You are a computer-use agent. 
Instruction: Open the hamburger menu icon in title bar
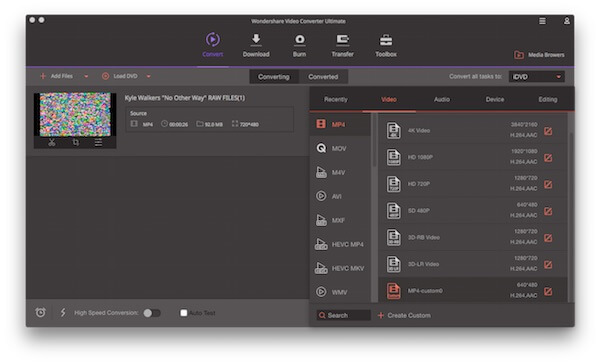pyautogui.click(x=542, y=21)
